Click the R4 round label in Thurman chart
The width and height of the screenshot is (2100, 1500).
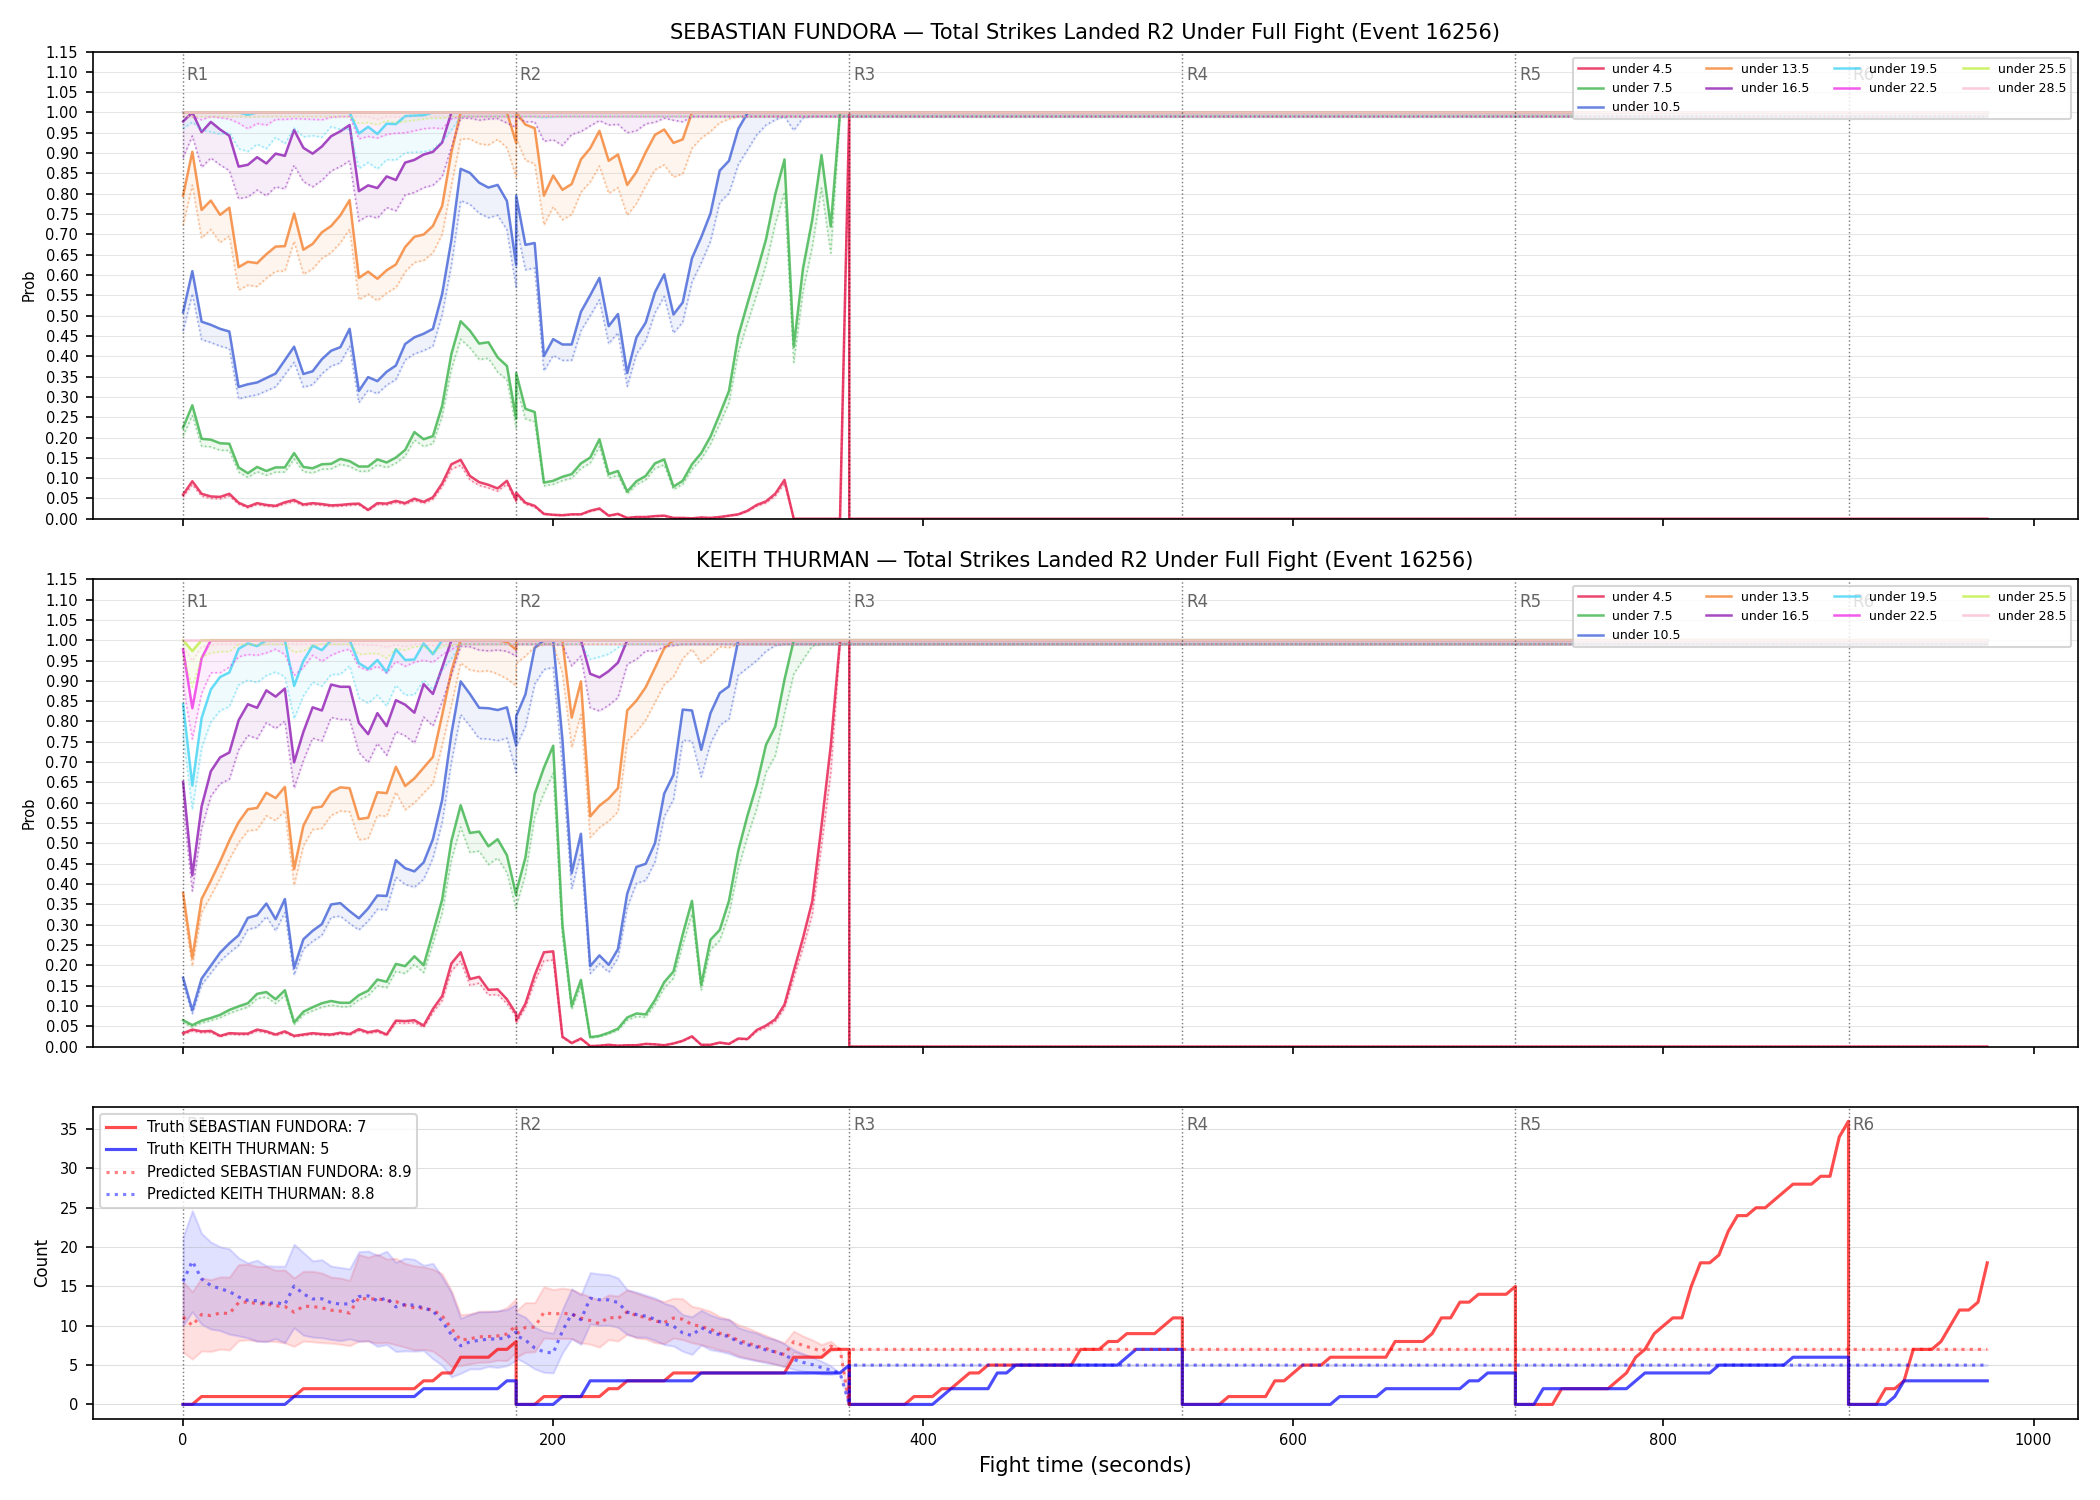click(x=1197, y=601)
